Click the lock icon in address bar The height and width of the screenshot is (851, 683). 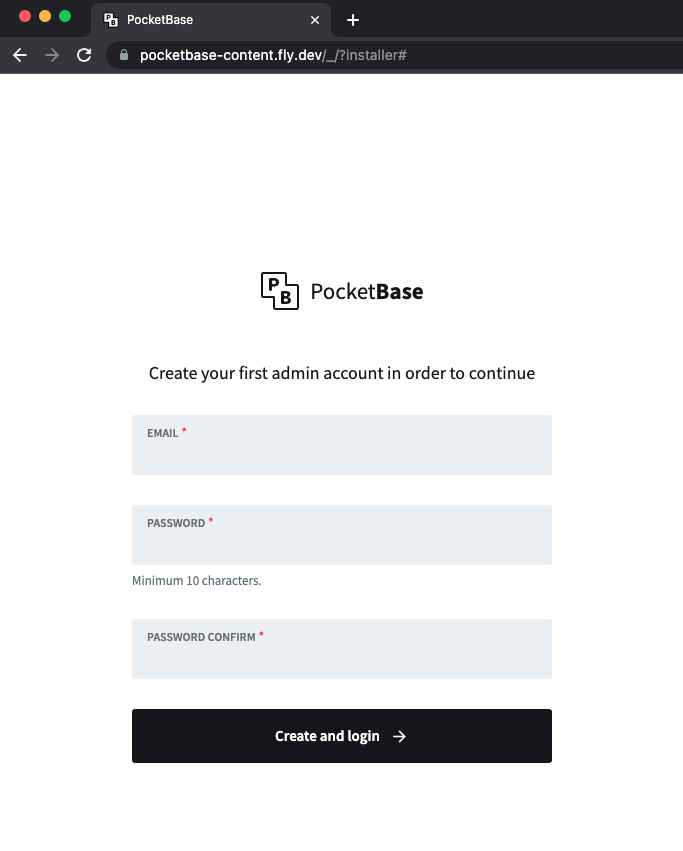pos(124,55)
